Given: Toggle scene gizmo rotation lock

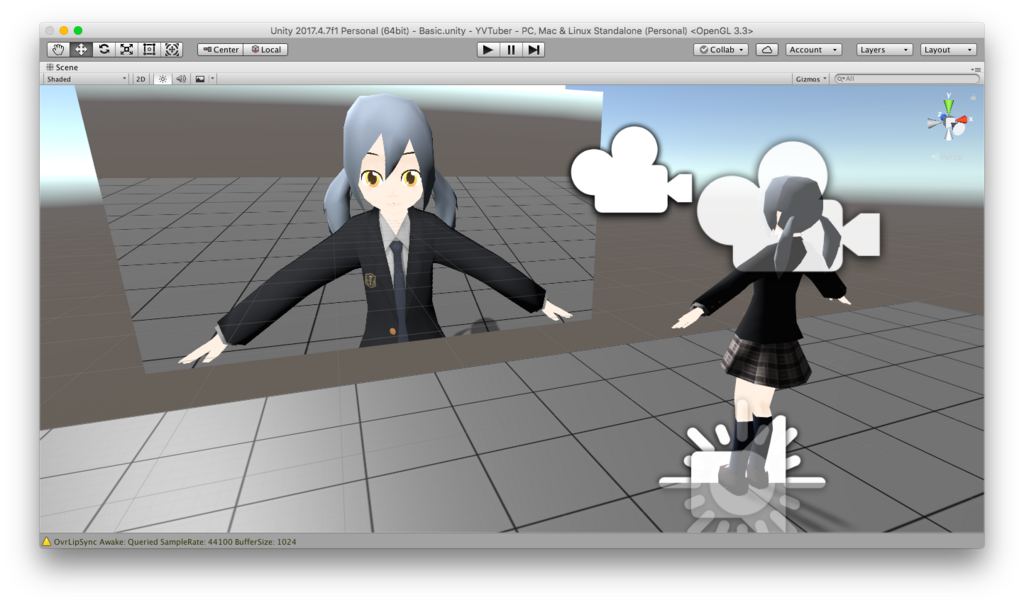Looking at the screenshot, I should (x=973, y=97).
